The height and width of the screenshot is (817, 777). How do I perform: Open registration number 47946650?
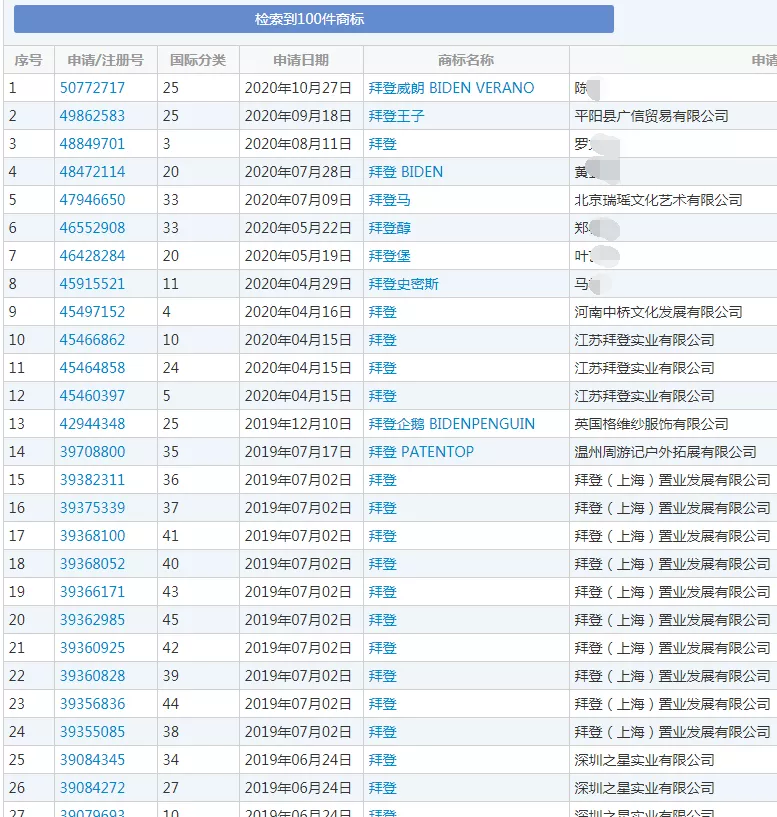[92, 200]
